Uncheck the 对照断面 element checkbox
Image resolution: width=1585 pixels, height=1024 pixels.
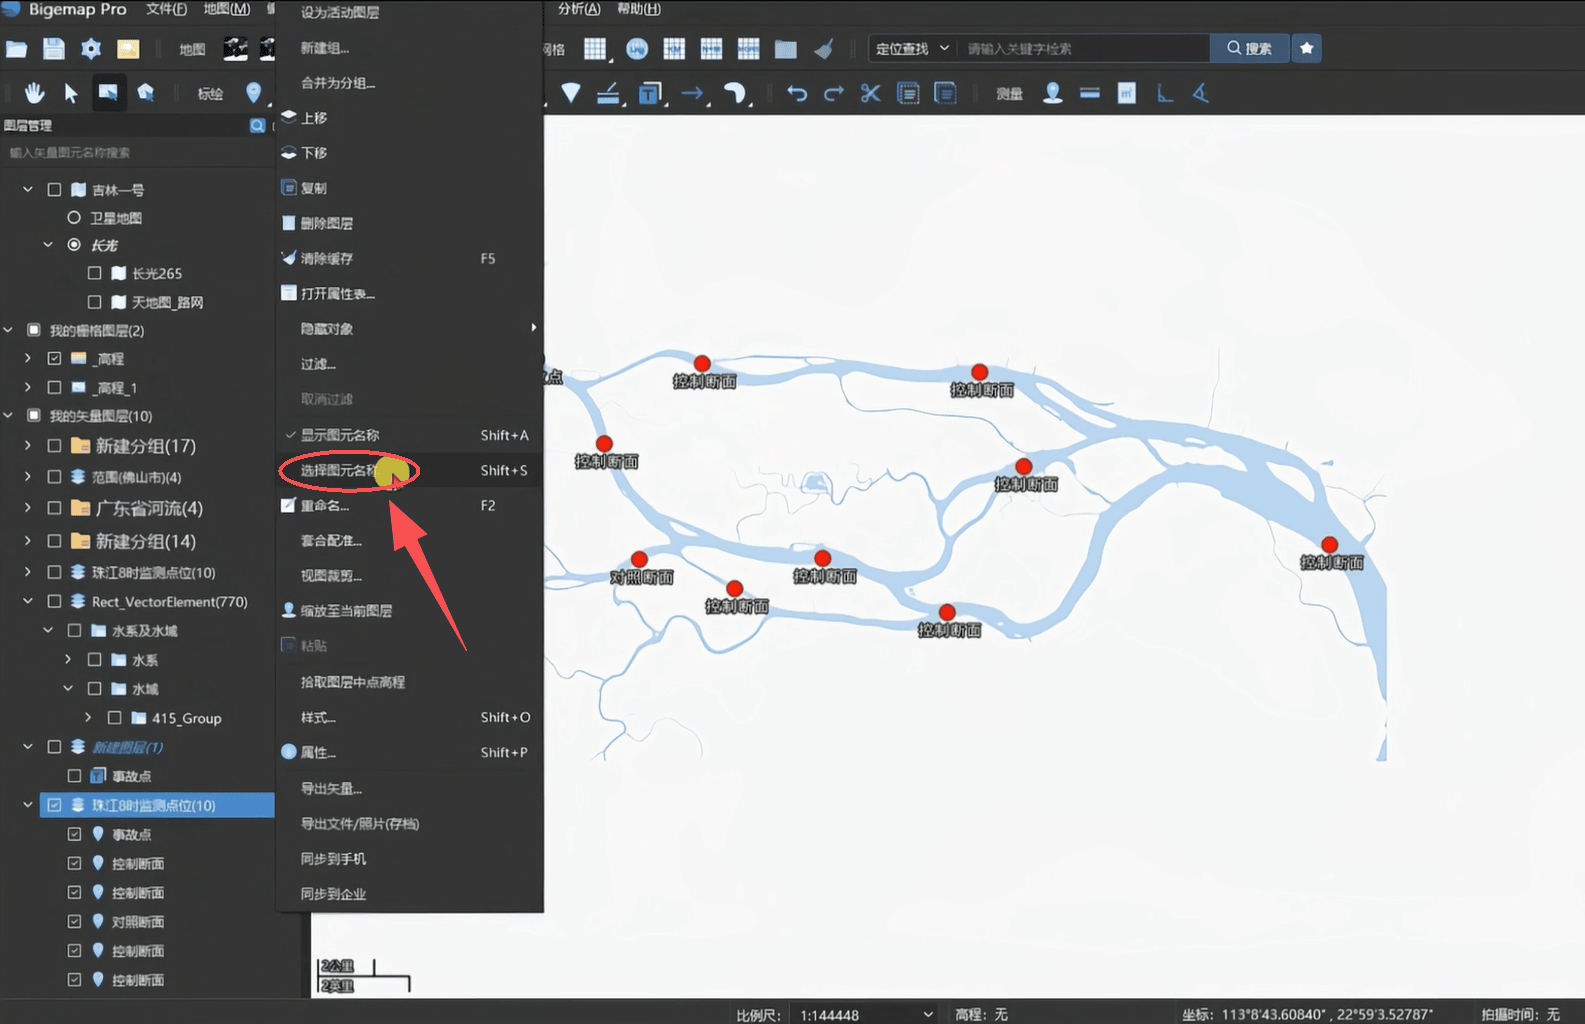click(x=74, y=921)
